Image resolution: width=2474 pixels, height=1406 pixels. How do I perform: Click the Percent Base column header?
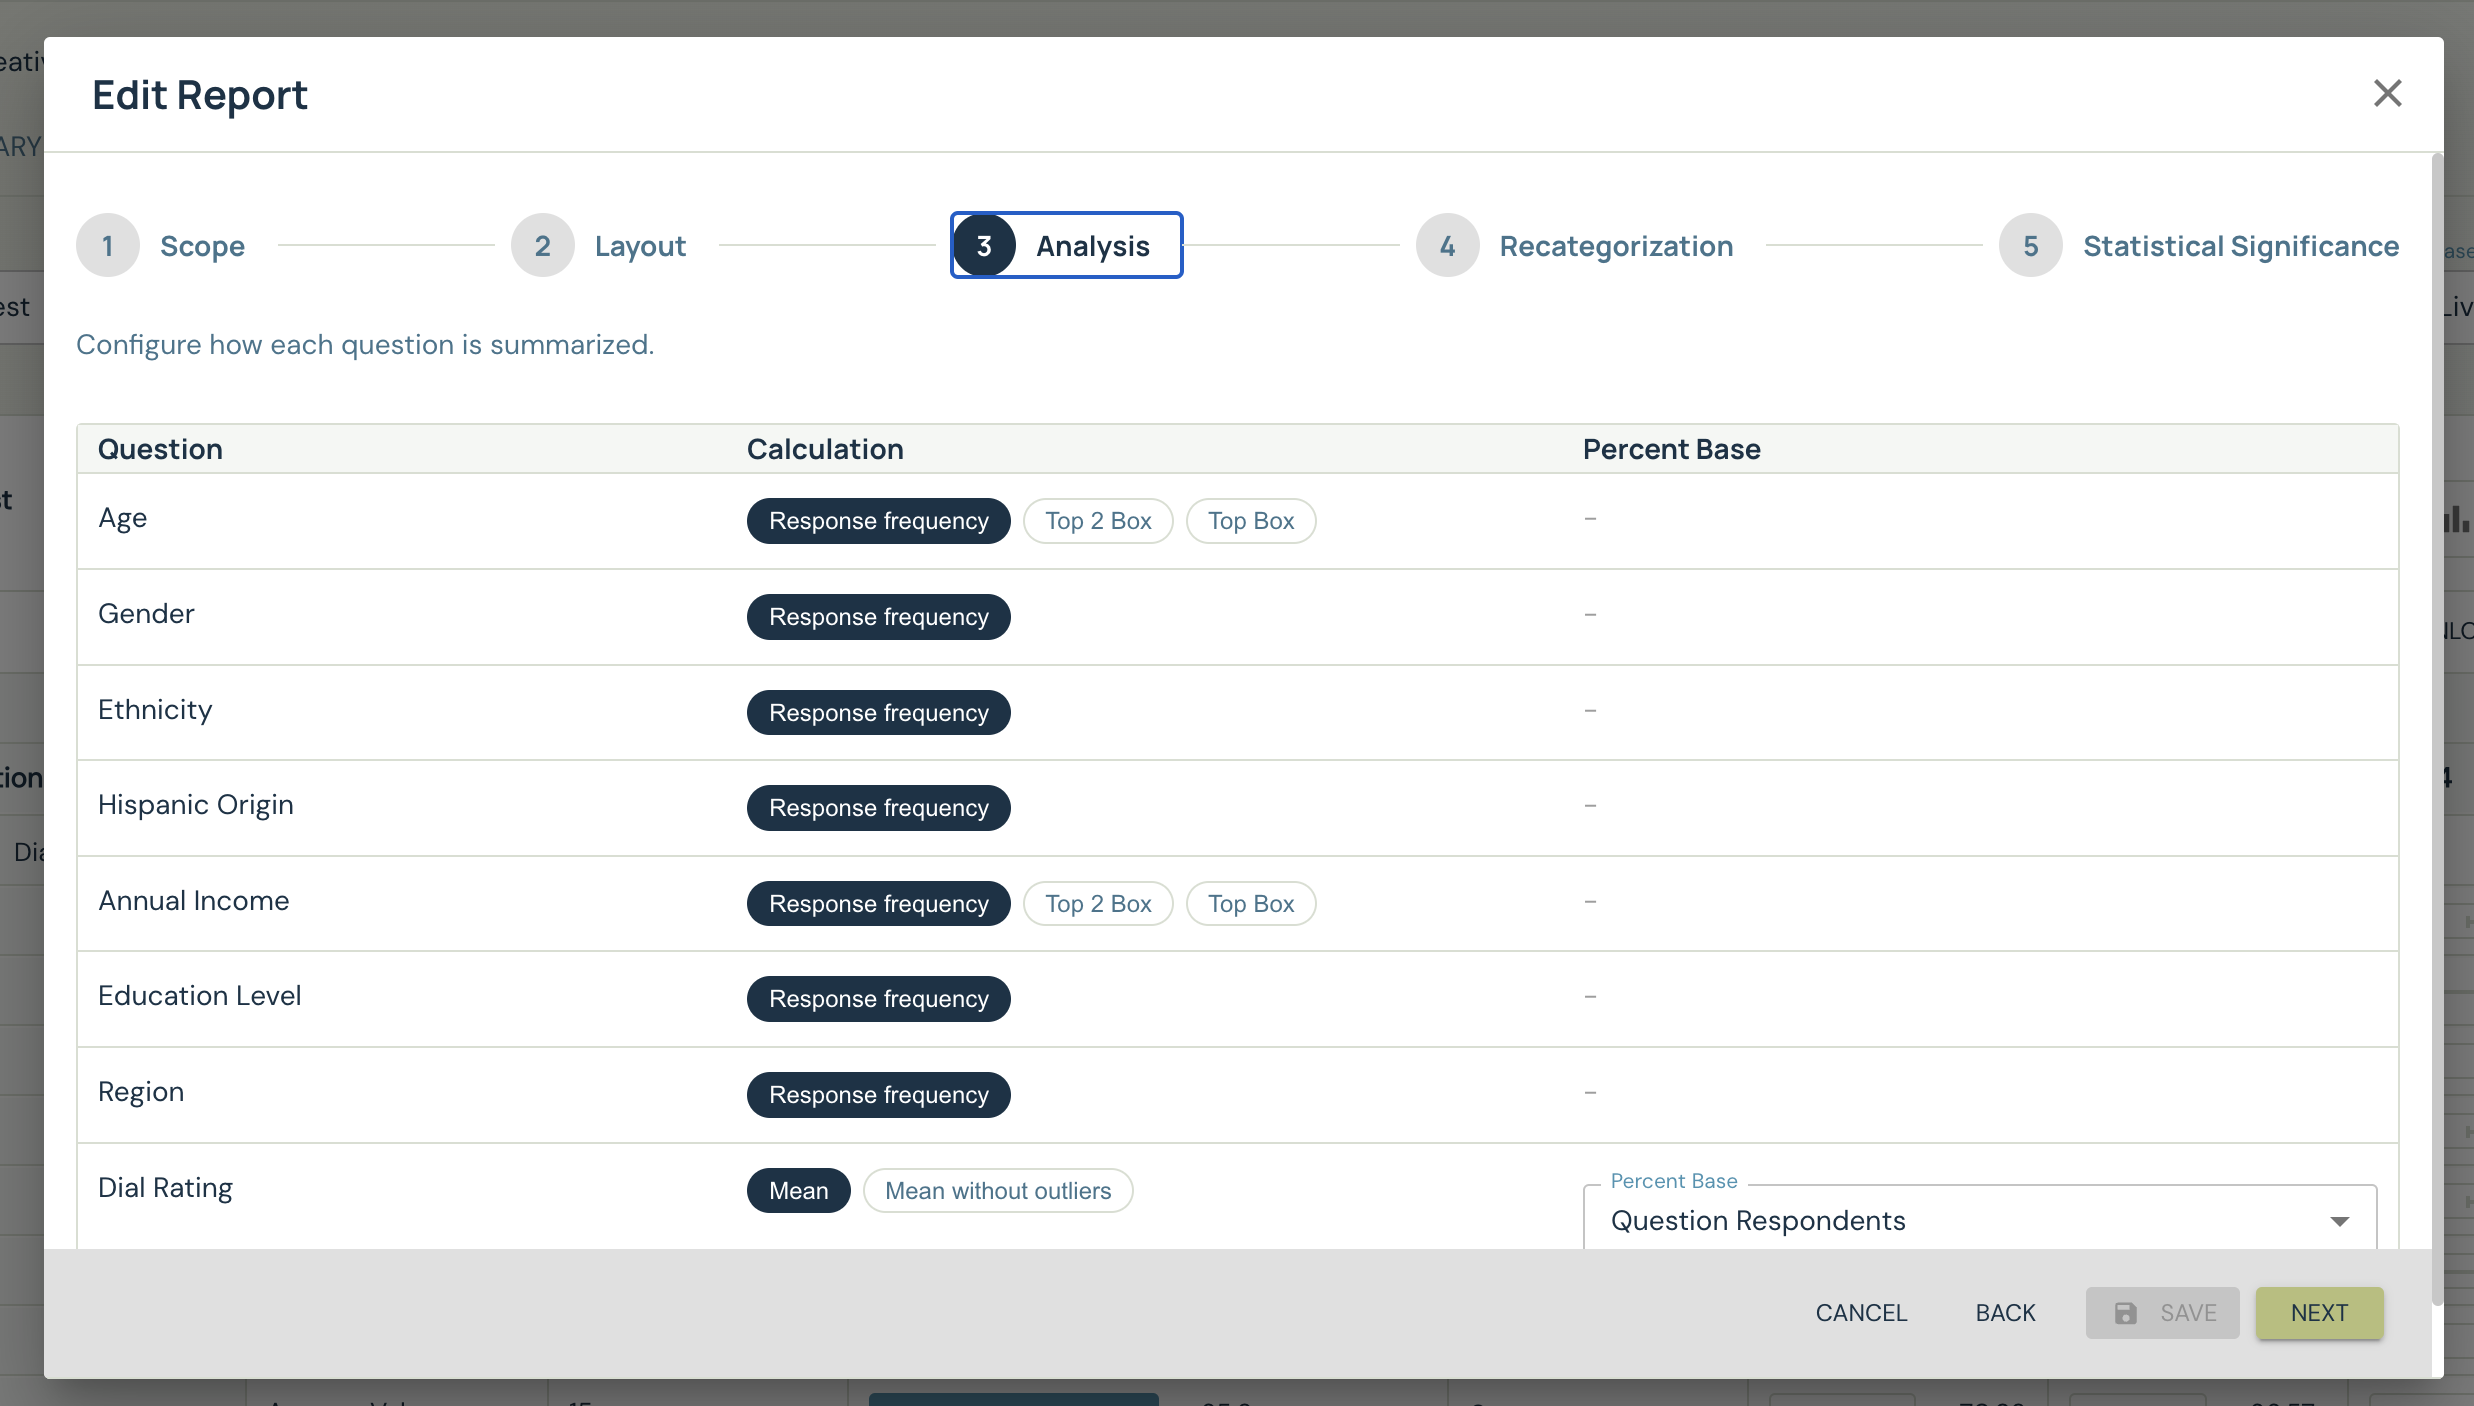[x=1672, y=449]
